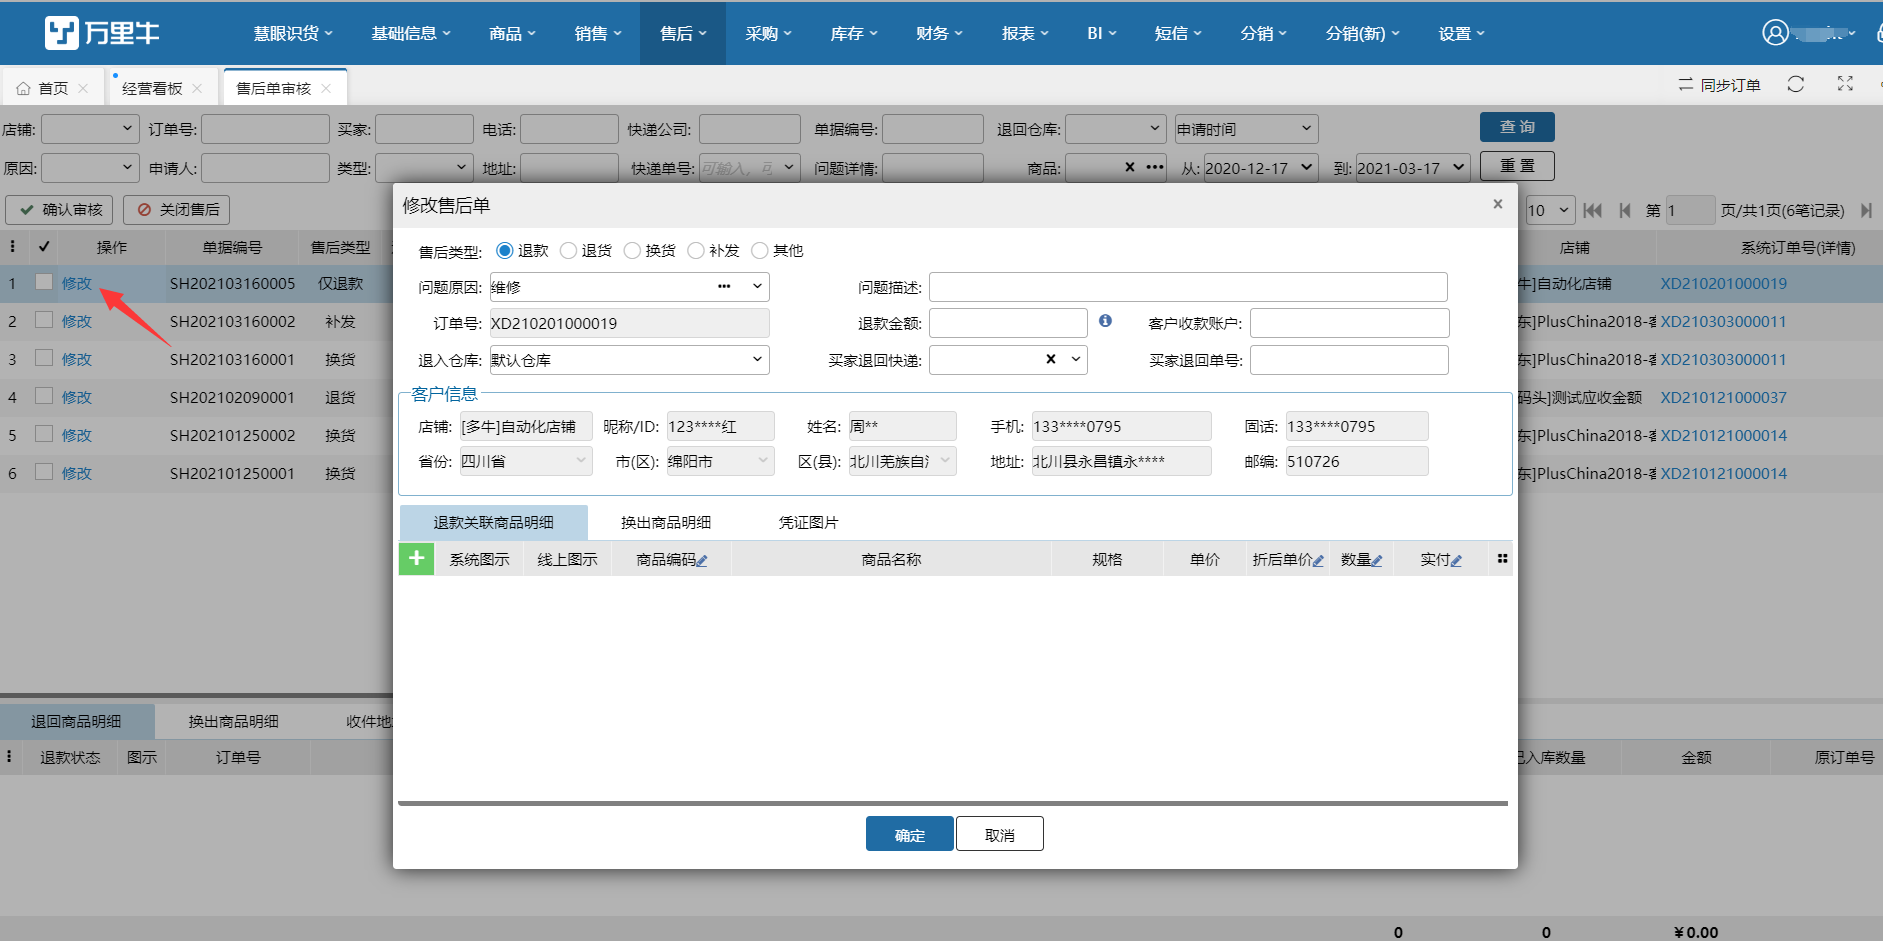The image size is (1883, 941).
Task: Go to previous page of results
Action: (x=1625, y=210)
